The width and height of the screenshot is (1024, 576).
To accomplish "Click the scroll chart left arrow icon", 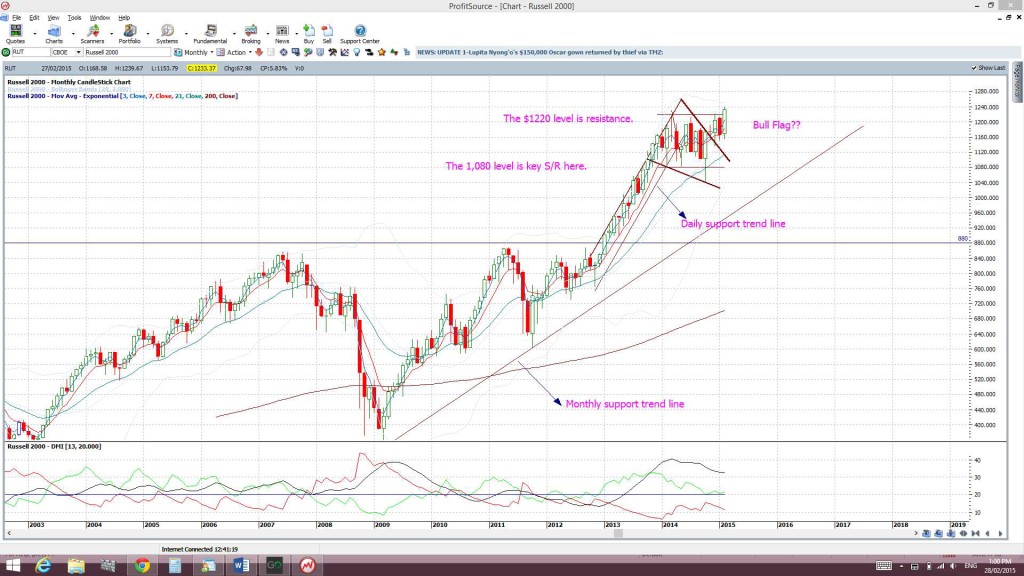I will 987,534.
